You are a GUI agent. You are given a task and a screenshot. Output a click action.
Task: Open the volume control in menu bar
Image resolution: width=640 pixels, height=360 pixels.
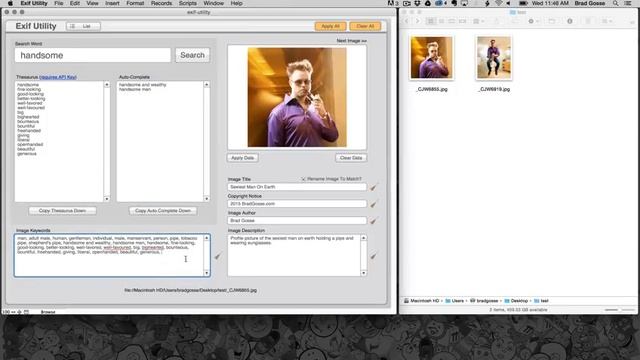click(x=509, y=3)
